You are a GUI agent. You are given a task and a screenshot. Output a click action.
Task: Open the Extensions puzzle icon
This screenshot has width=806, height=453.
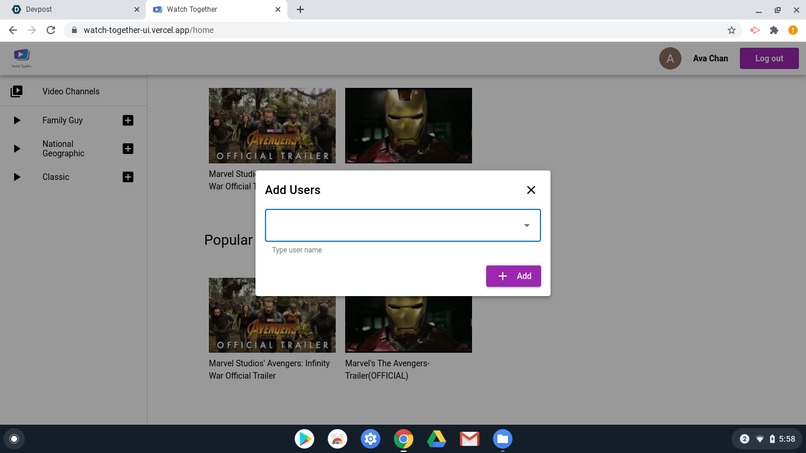(x=774, y=30)
